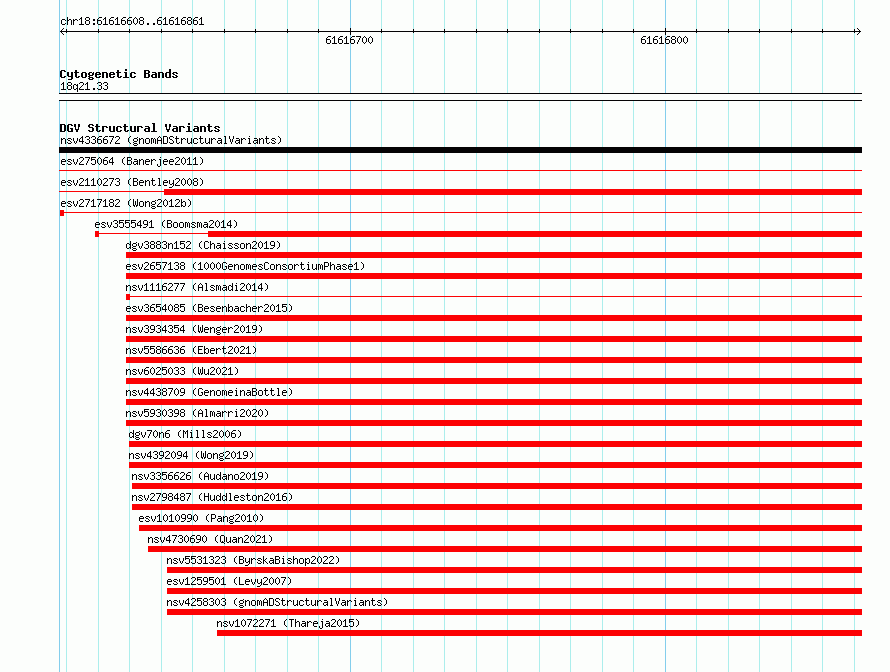
Task: Open variant nsv1116277 (Alsmadi2014)
Action: tap(197, 287)
